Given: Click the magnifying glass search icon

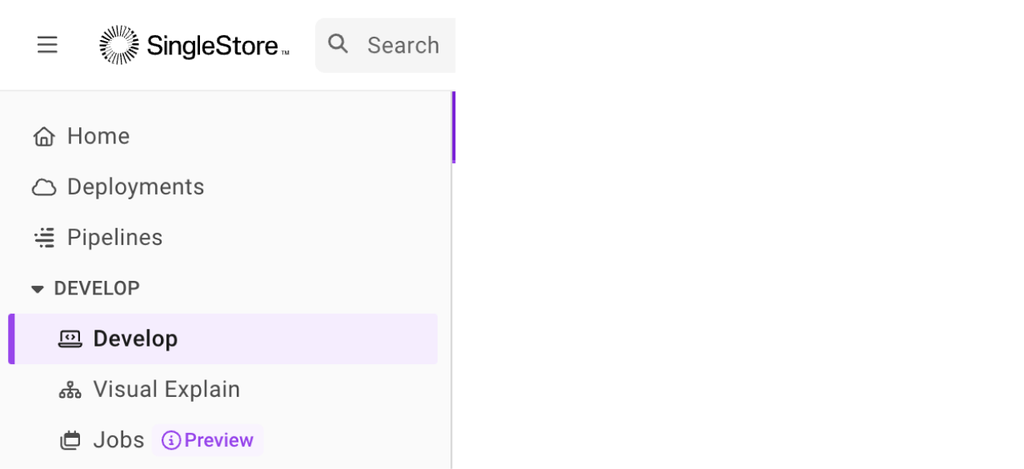Looking at the screenshot, I should (x=338, y=44).
